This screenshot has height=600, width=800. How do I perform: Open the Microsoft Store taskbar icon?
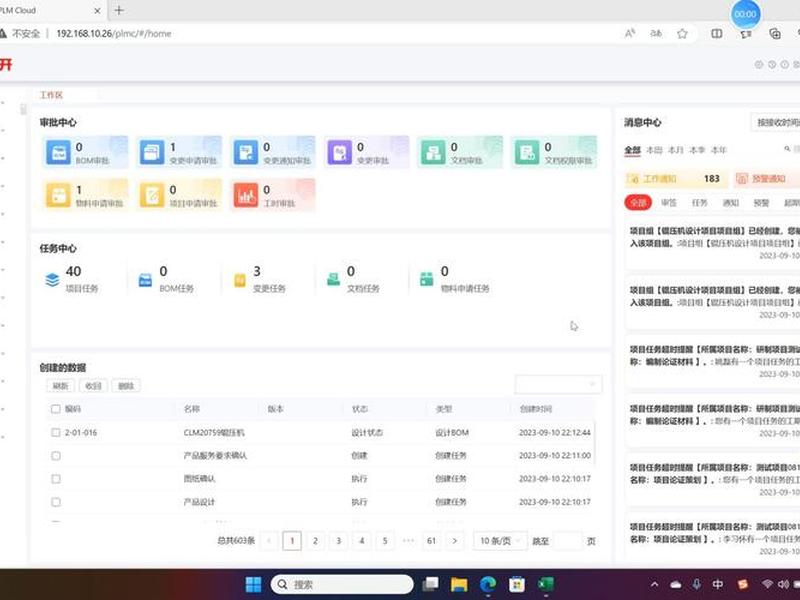(517, 584)
